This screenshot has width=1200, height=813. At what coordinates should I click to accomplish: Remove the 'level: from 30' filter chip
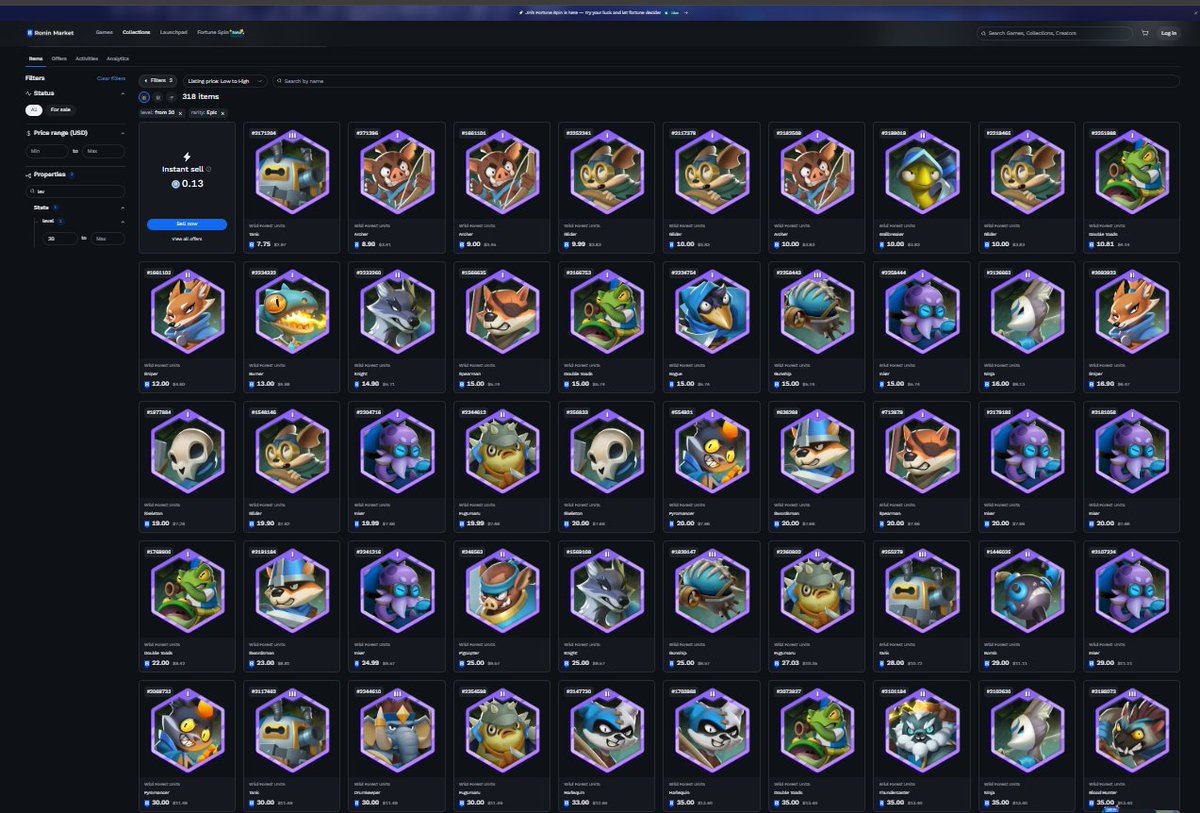(180, 114)
